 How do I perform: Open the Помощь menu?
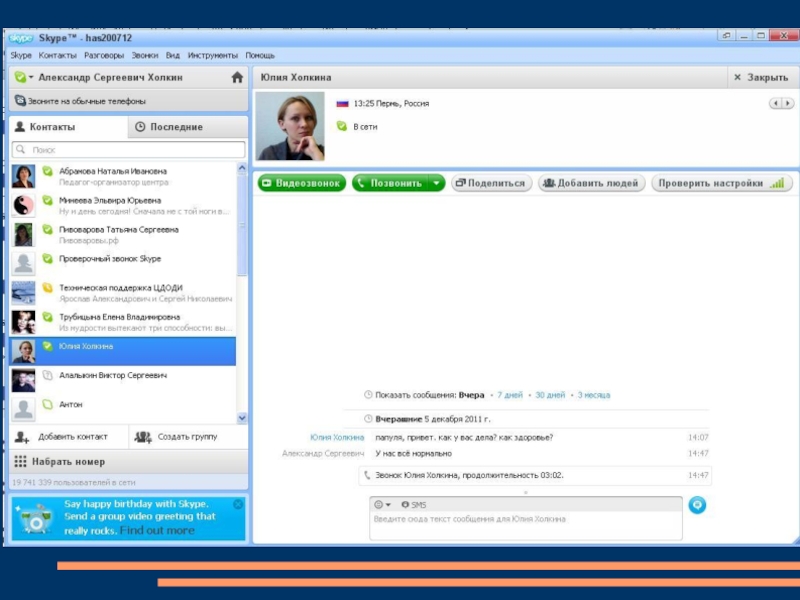click(x=260, y=55)
